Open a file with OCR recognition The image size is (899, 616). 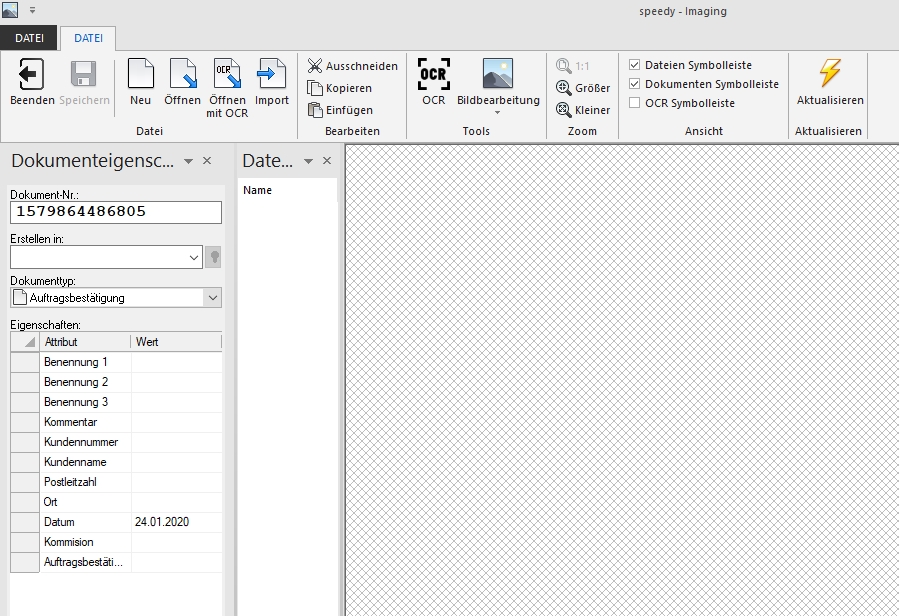pos(227,75)
